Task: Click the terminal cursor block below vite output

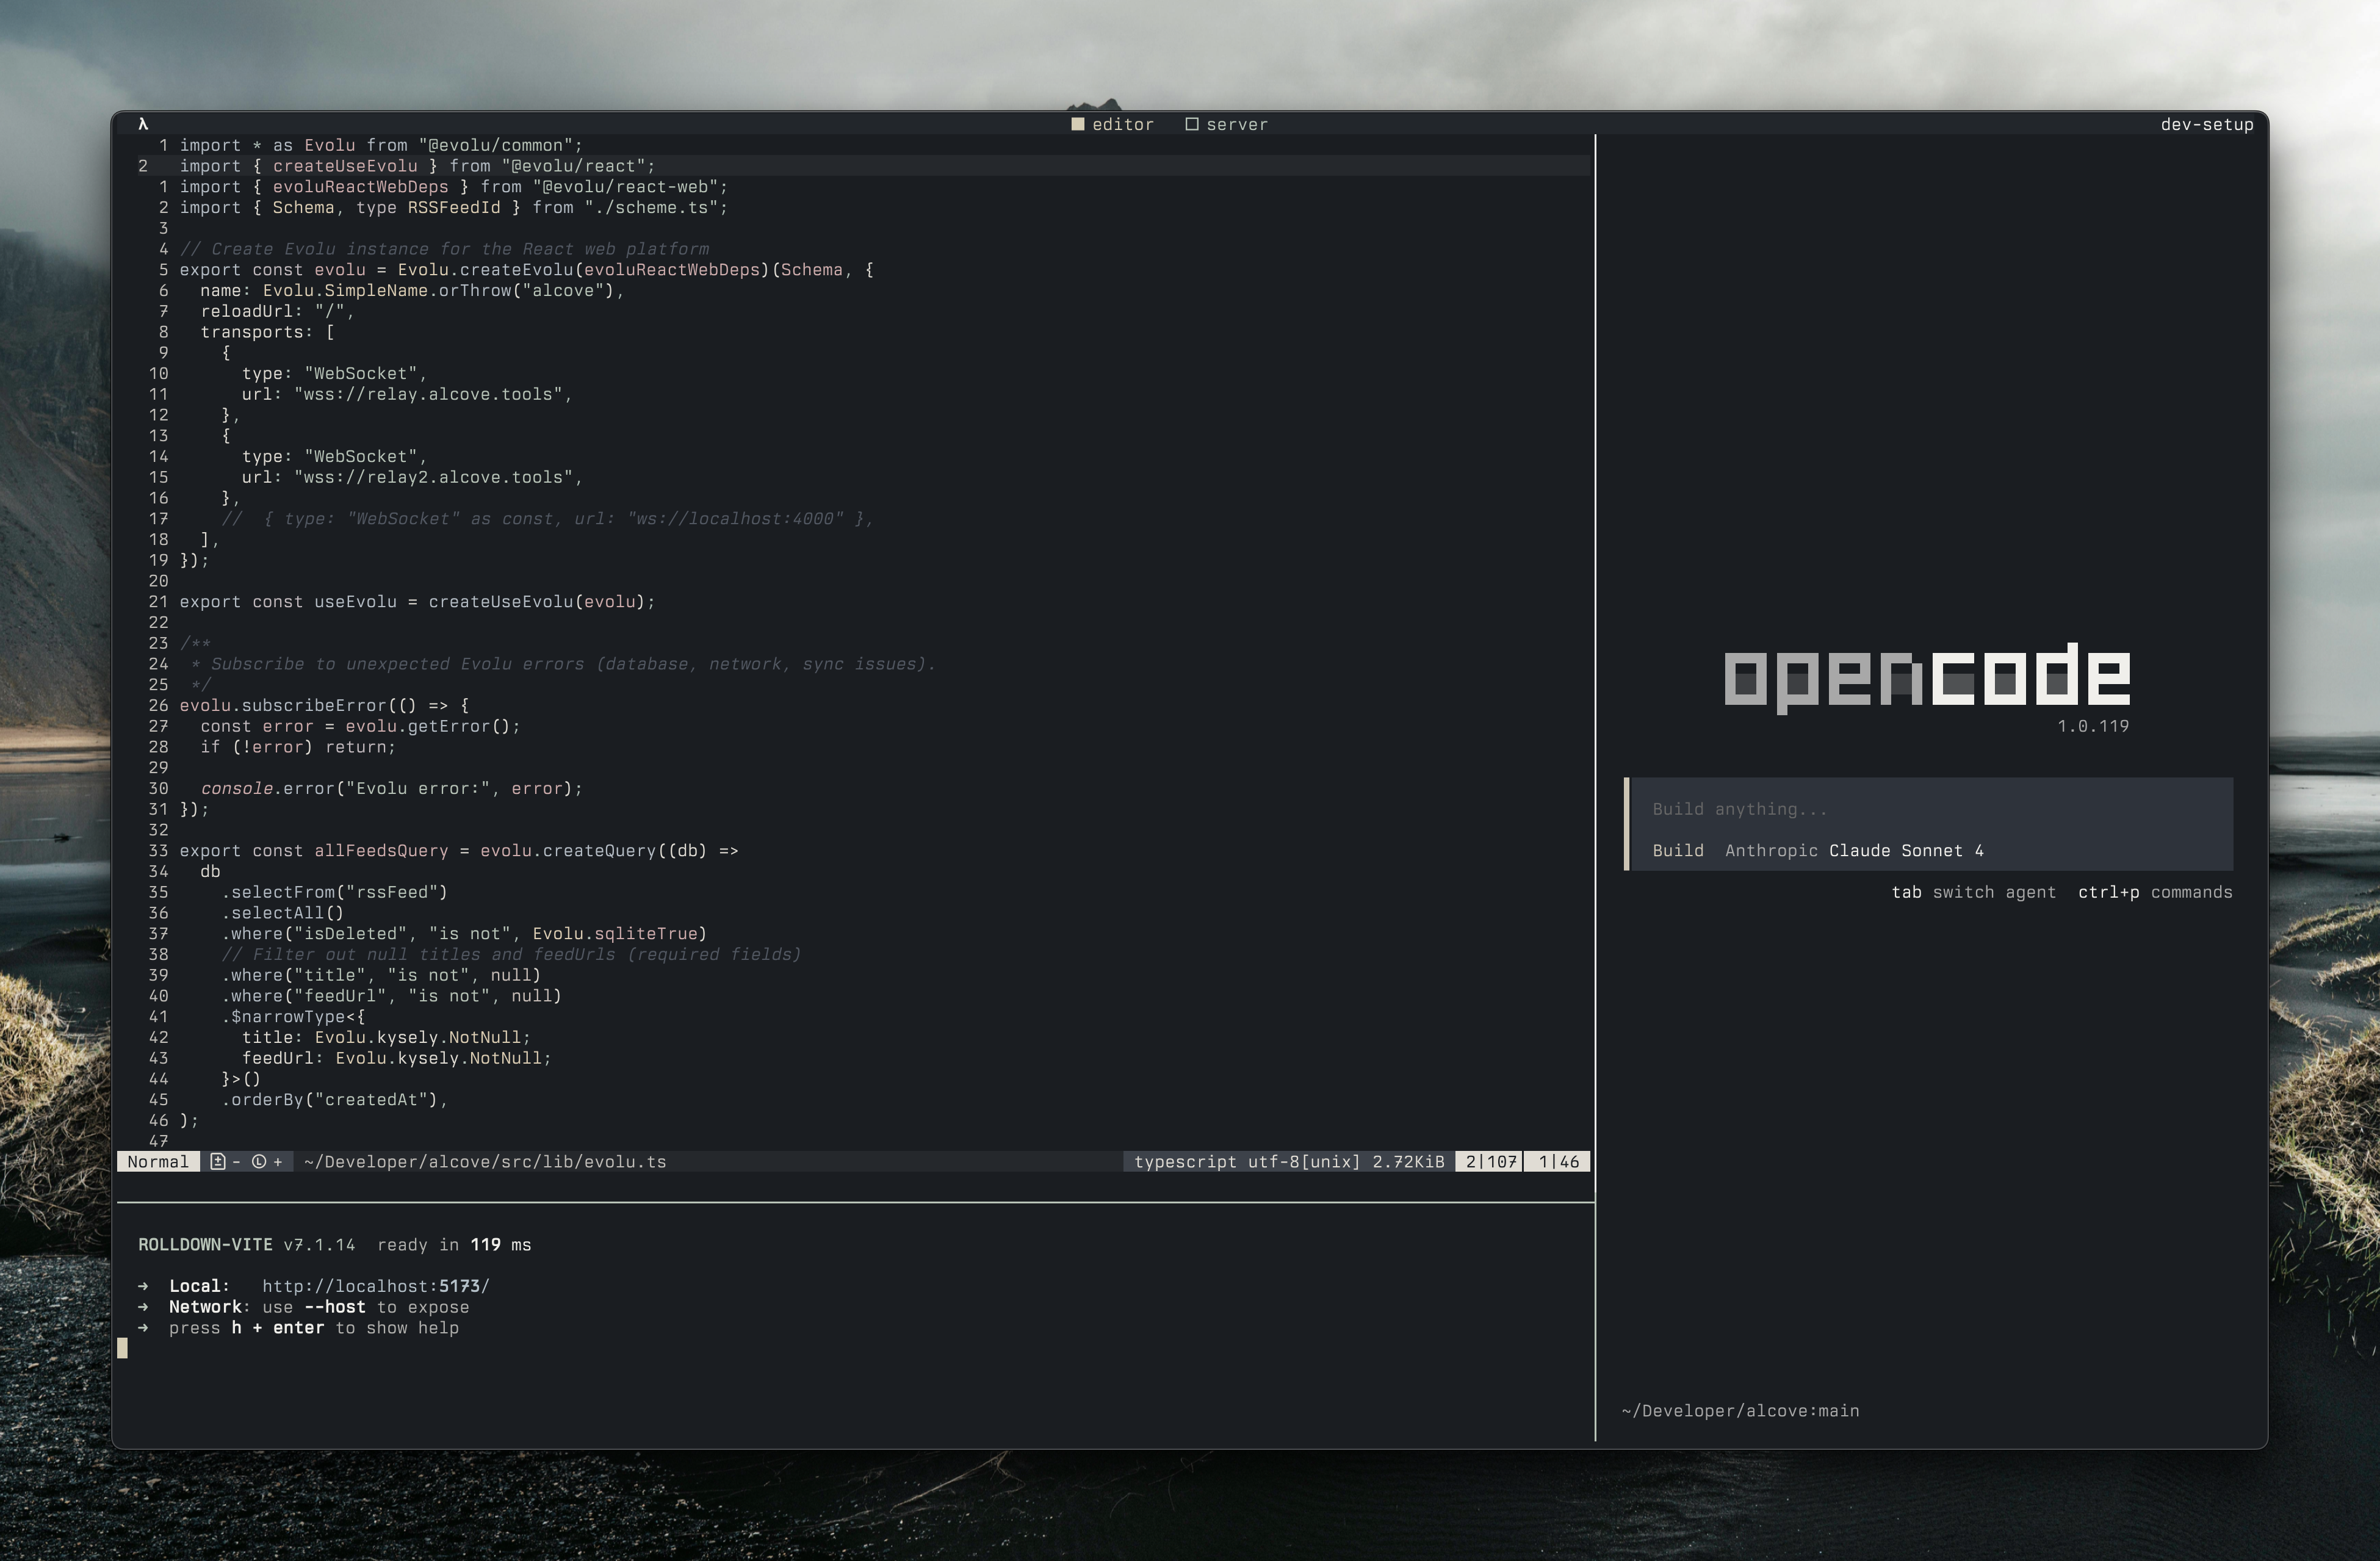Action: click(x=123, y=1348)
